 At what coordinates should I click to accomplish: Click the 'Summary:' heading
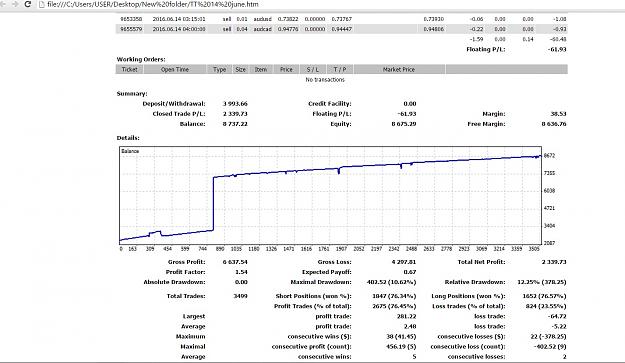(x=132, y=94)
